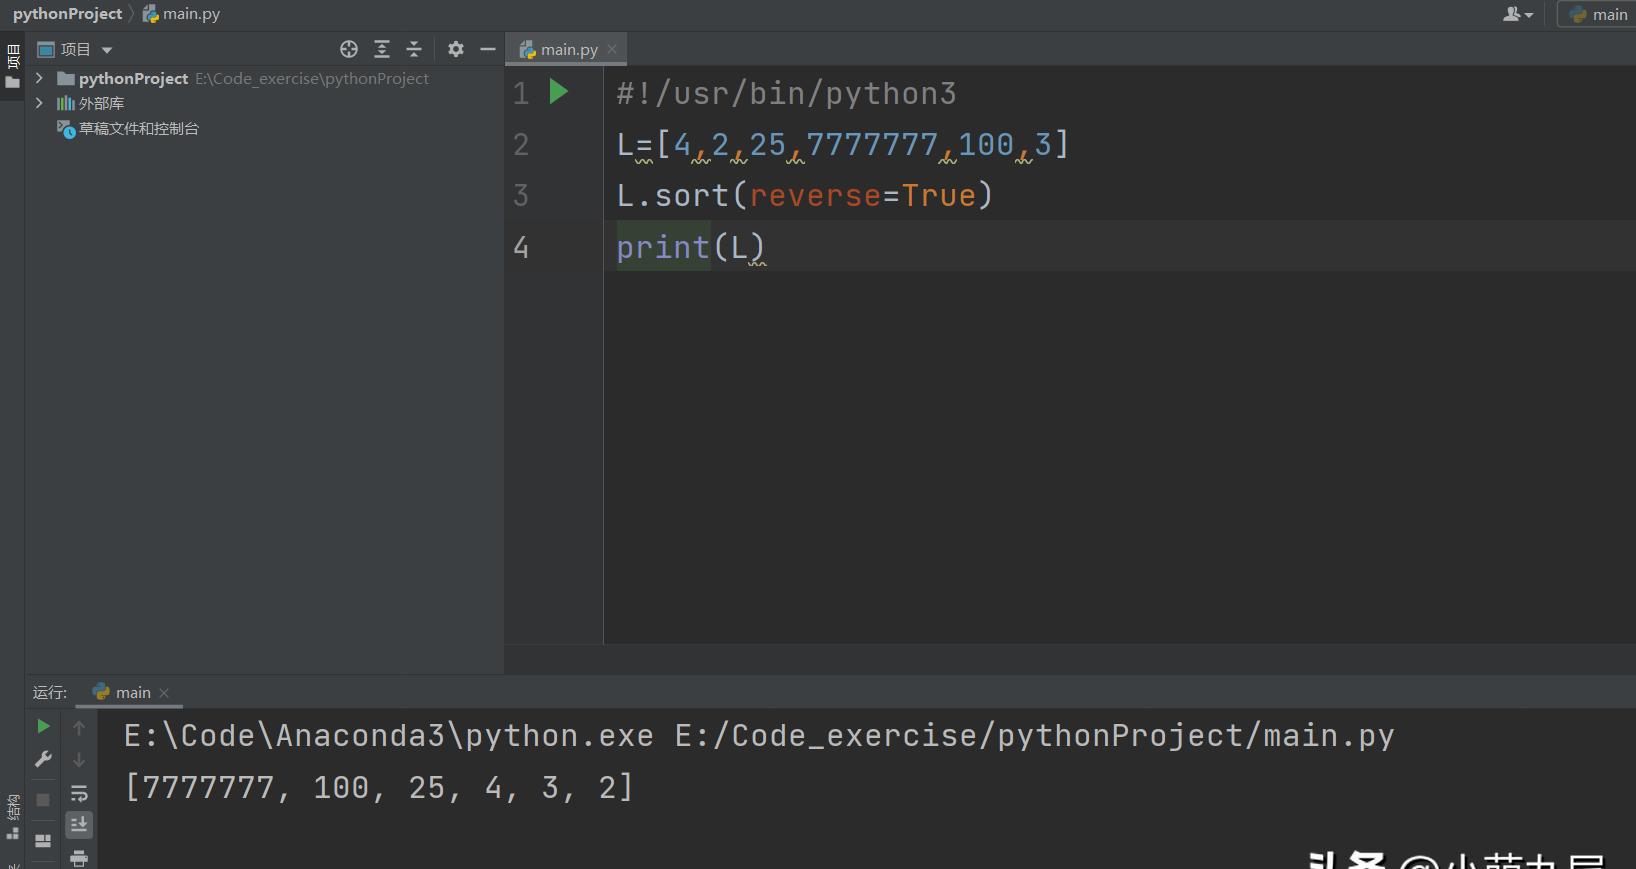1636x869 pixels.
Task: Rerun main in the run panel
Action: pos(43,726)
